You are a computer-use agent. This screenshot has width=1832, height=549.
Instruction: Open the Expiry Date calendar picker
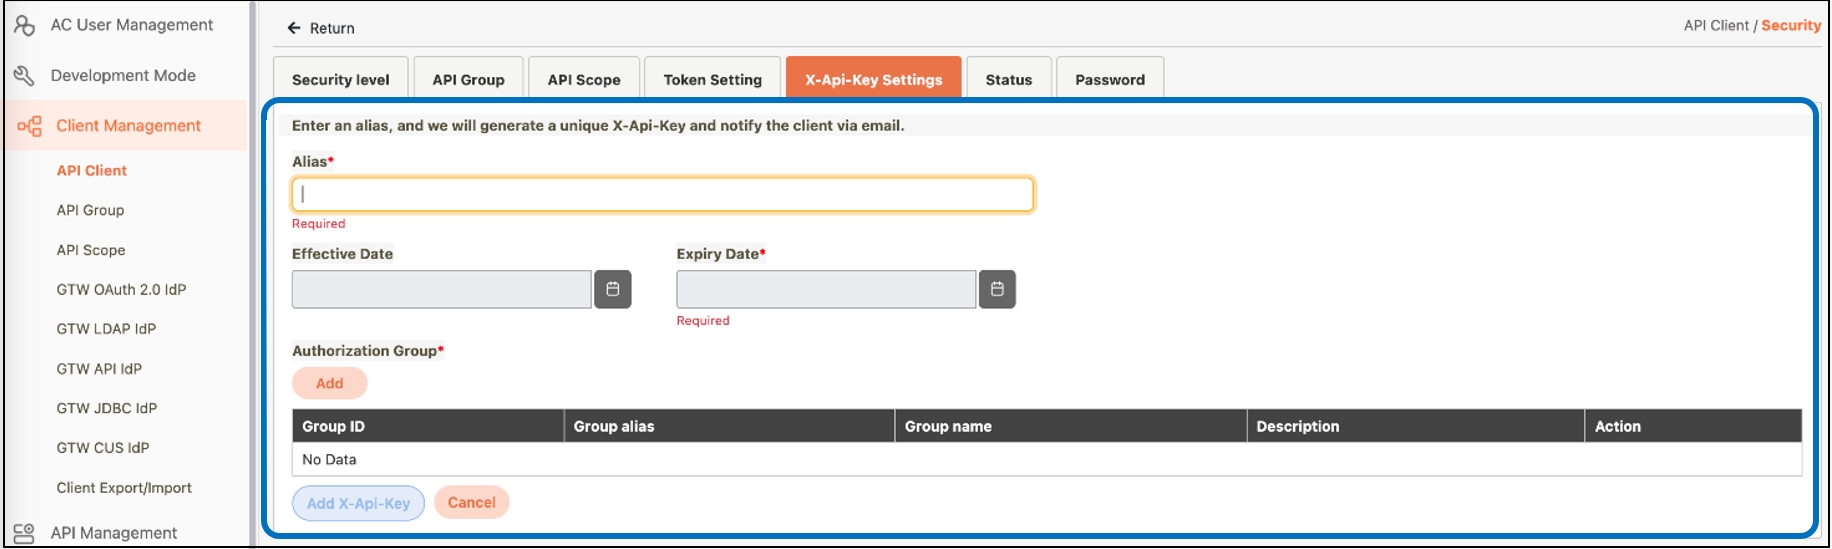(996, 289)
